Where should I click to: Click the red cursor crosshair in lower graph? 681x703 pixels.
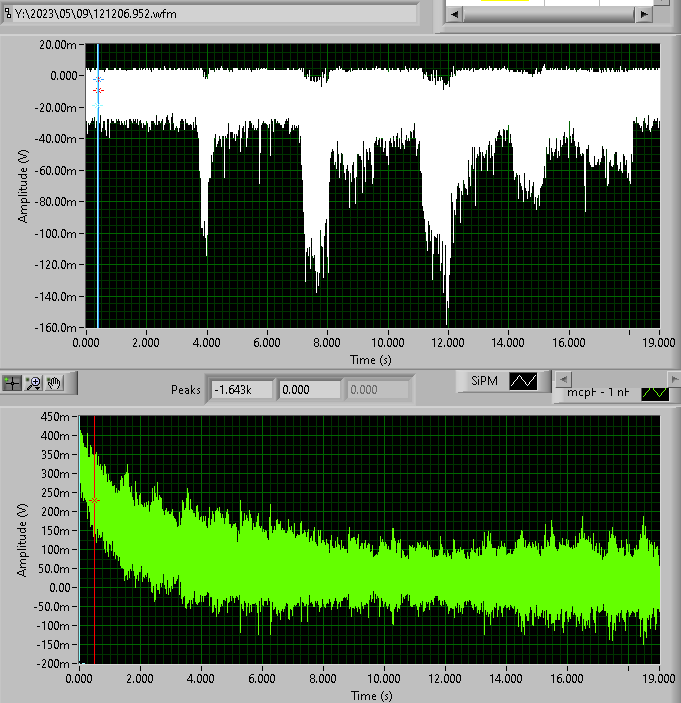95,500
